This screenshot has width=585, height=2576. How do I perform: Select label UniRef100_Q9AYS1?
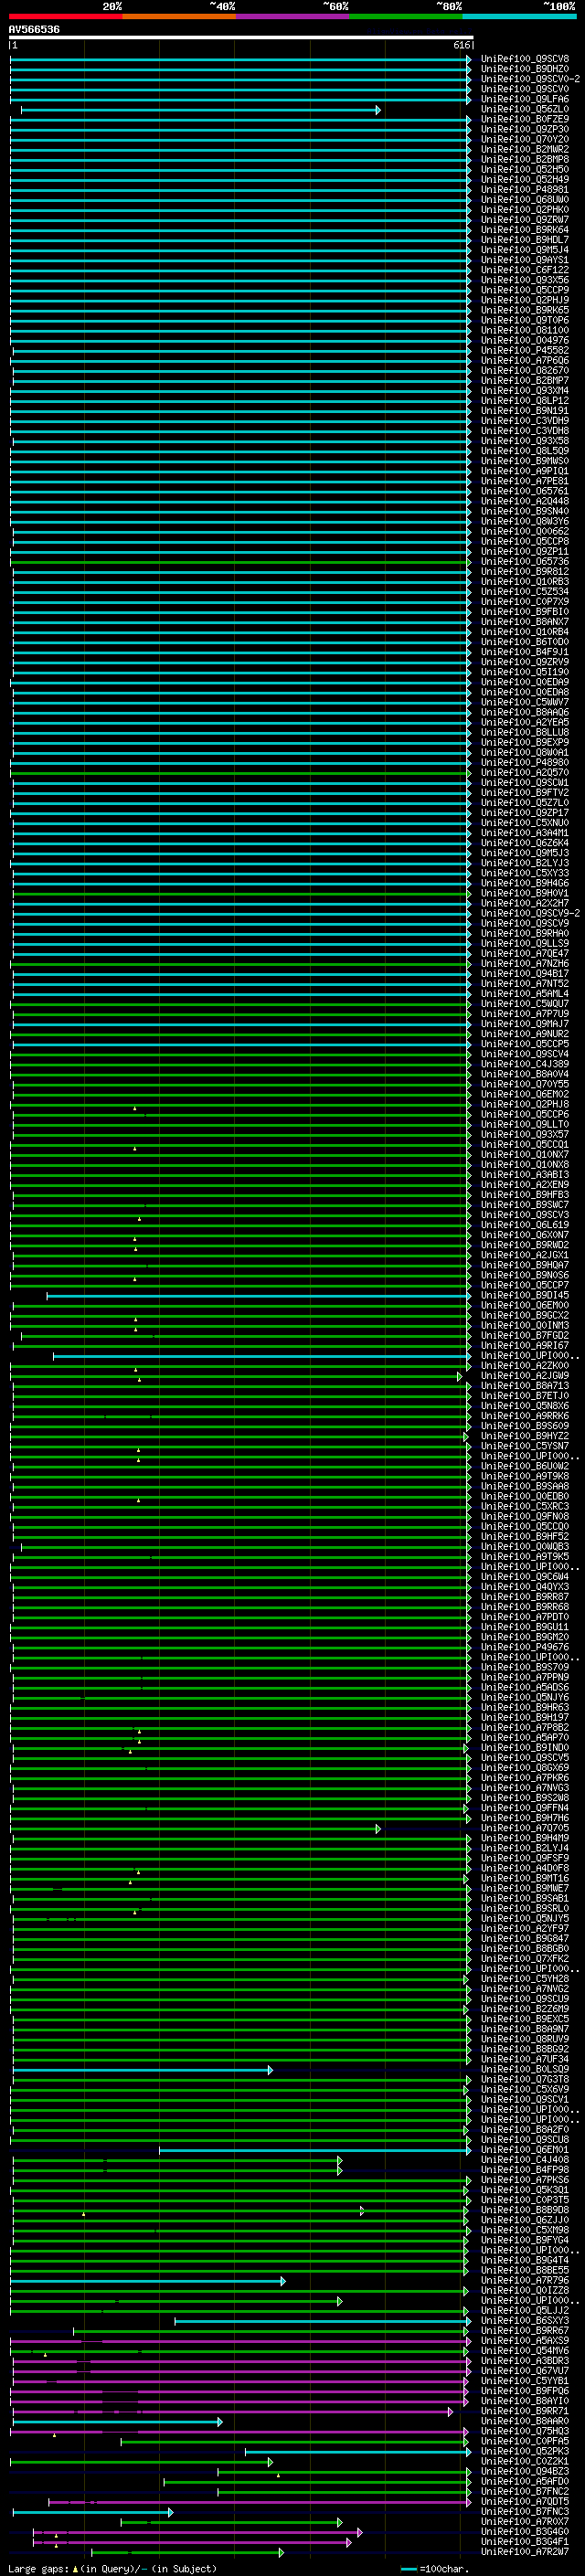tap(525, 259)
